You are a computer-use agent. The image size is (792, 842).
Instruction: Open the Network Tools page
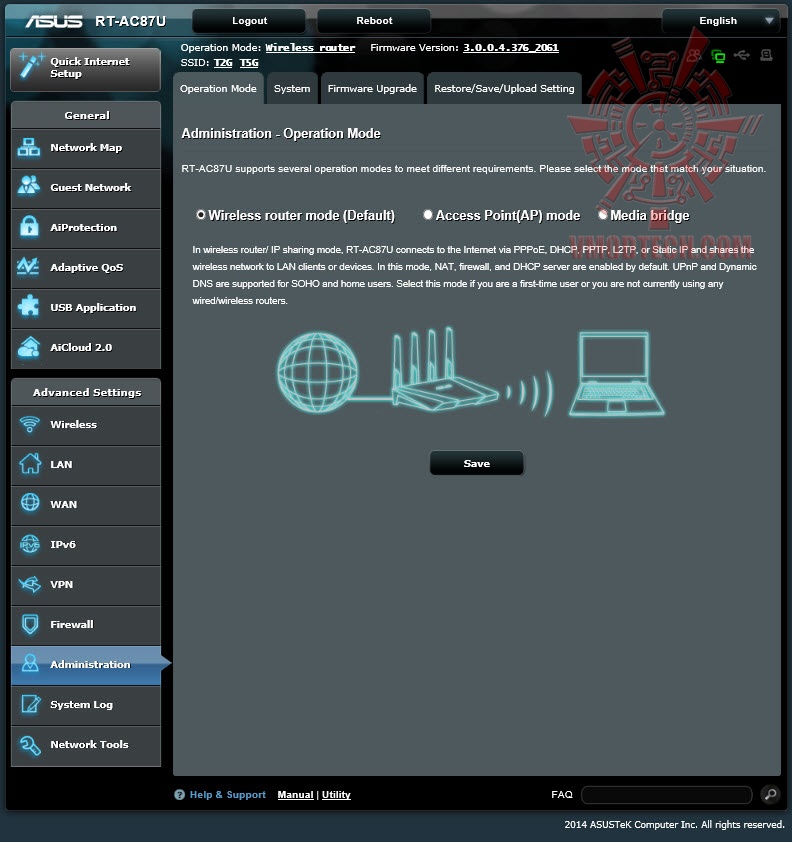click(85, 745)
